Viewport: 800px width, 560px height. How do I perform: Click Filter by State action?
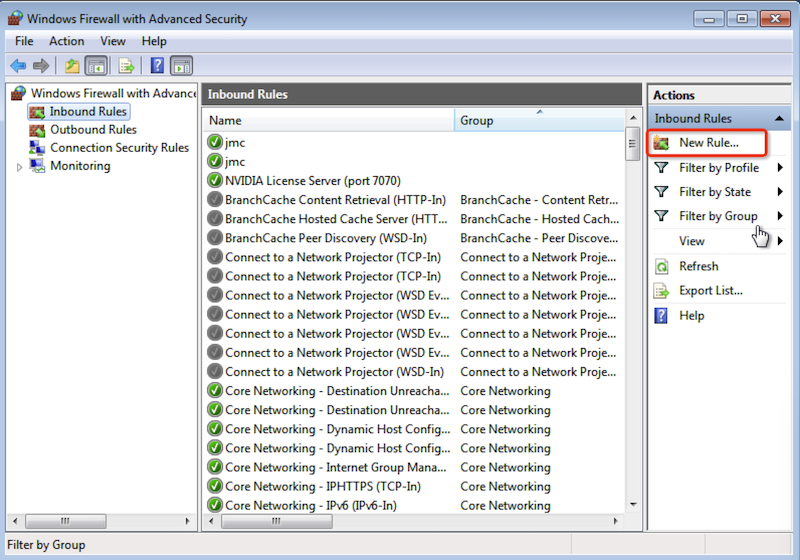[715, 192]
